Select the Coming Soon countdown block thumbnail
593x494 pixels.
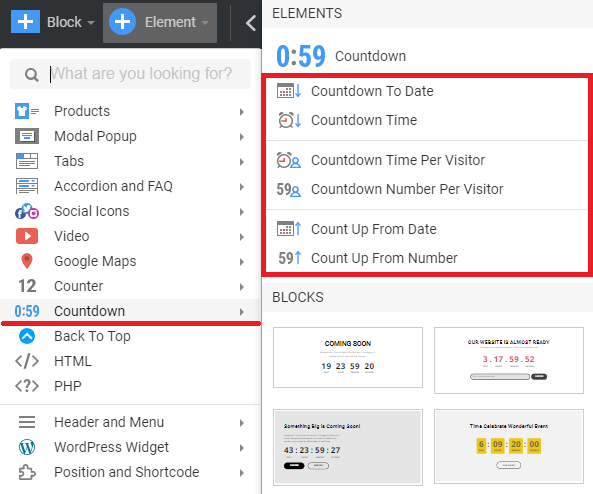click(x=348, y=357)
